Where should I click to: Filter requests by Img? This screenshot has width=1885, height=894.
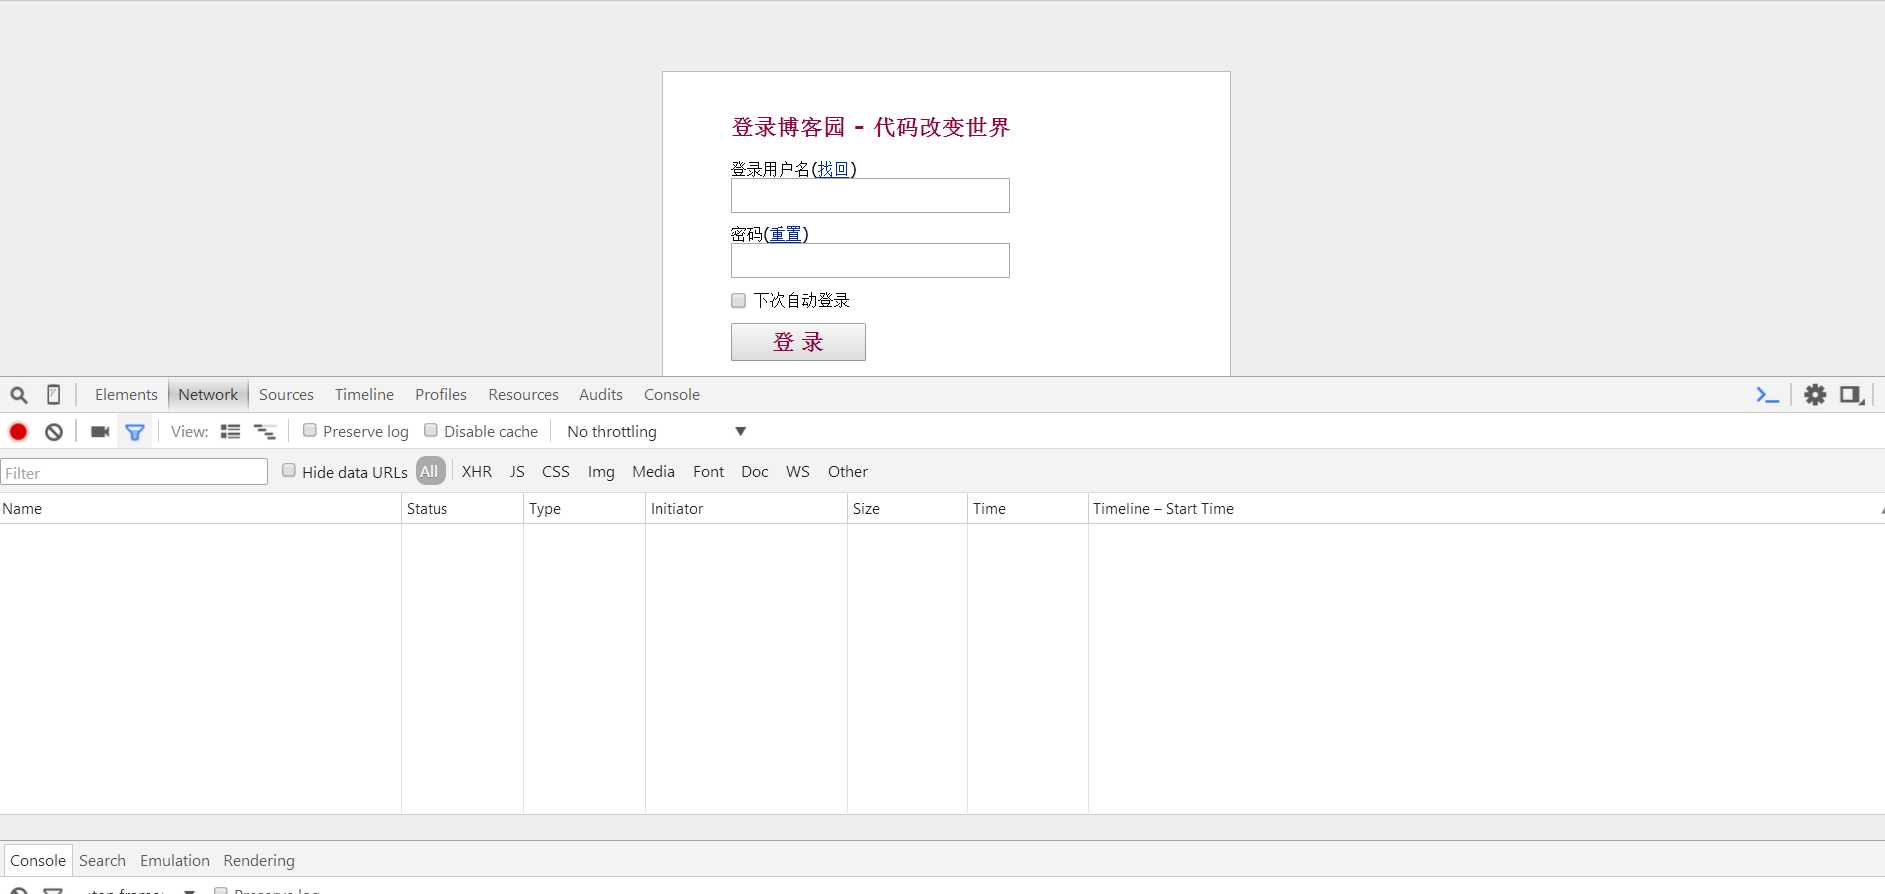pos(601,472)
